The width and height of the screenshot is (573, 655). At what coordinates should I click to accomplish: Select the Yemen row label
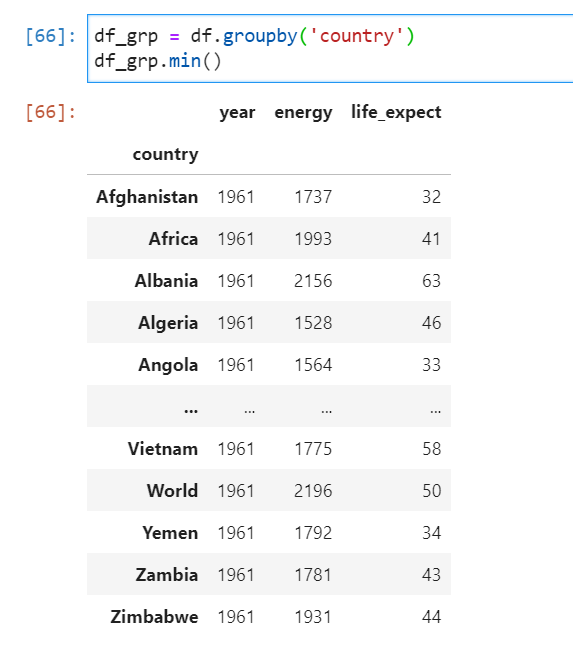(x=170, y=533)
